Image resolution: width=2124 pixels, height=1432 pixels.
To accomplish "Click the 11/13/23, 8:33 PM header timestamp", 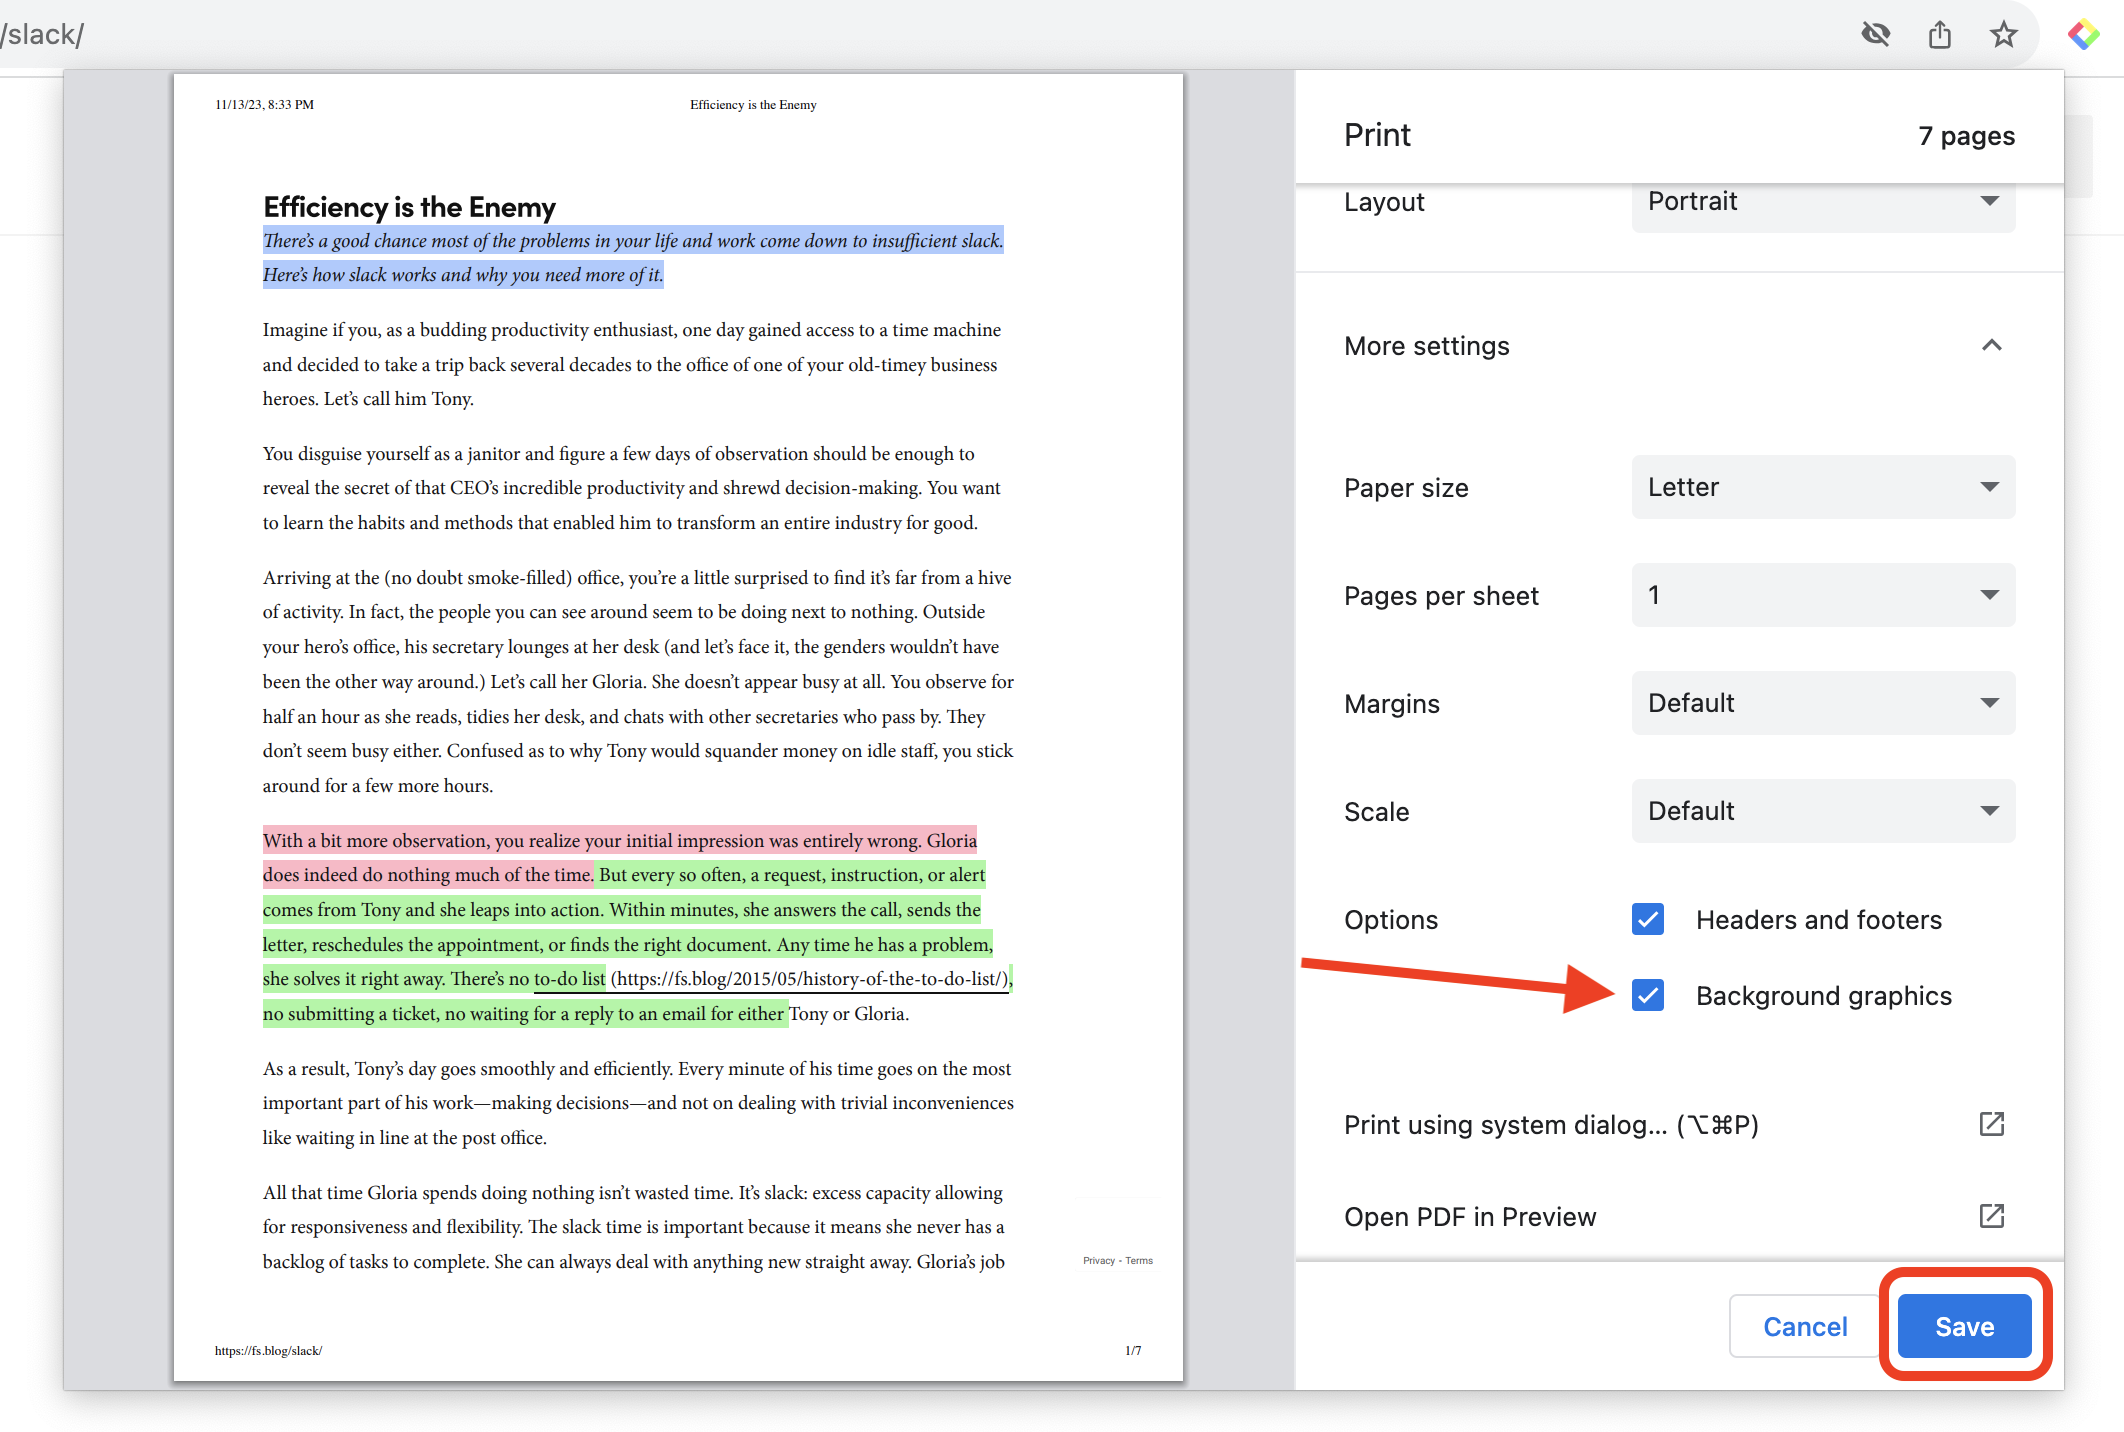I will pyautogui.click(x=264, y=105).
